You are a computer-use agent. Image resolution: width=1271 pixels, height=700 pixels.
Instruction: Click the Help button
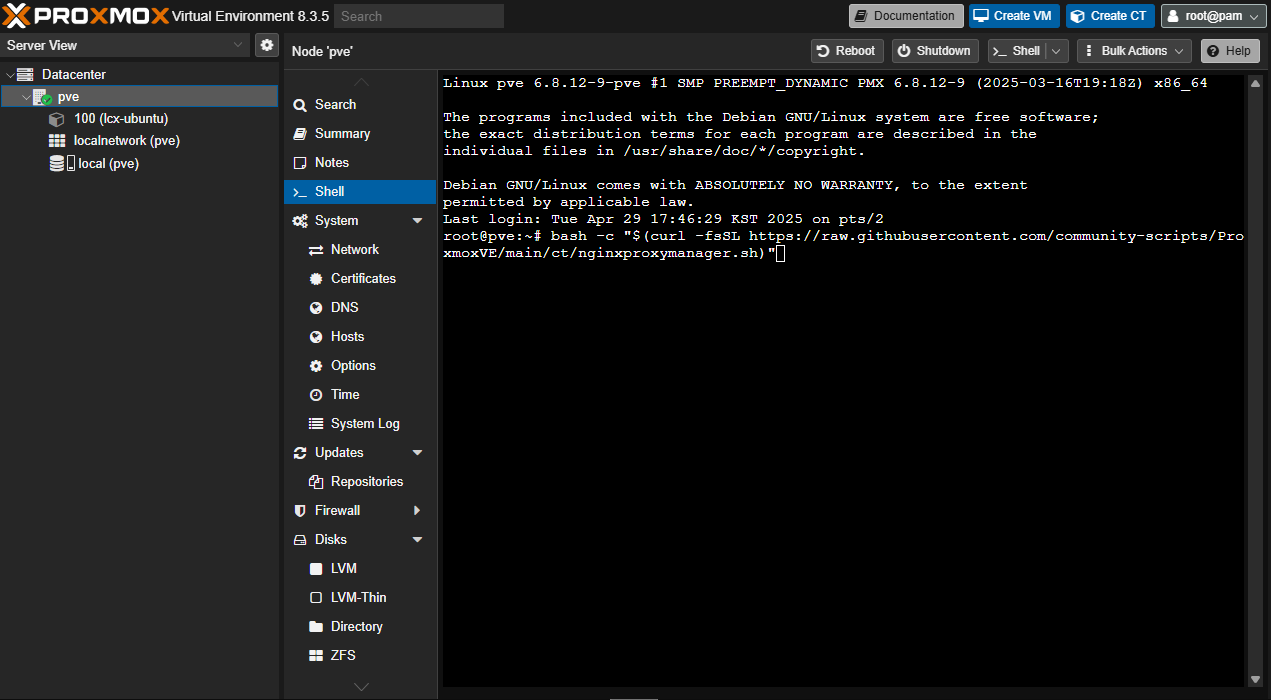pos(1229,51)
